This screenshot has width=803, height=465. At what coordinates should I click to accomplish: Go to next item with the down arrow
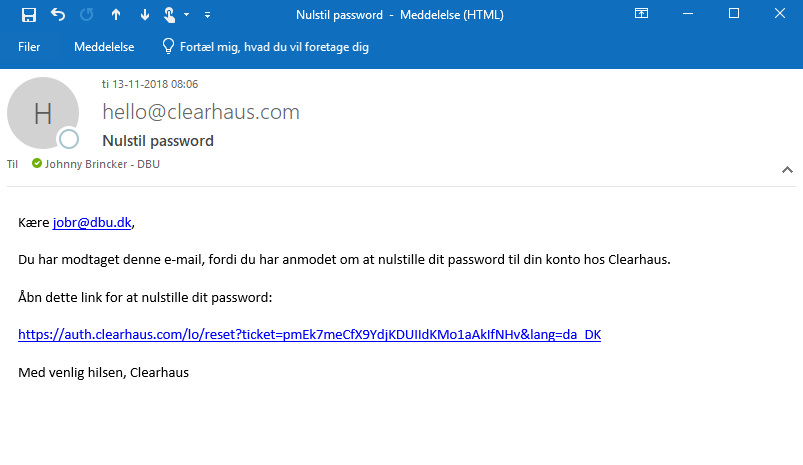(144, 15)
